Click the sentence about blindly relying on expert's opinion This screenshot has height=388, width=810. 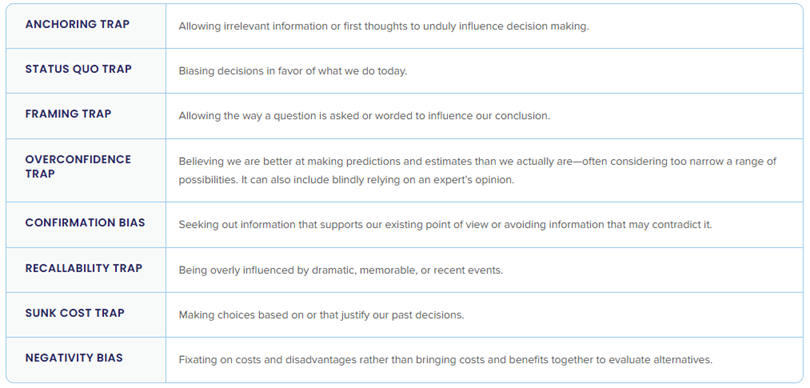pyautogui.click(x=378, y=181)
